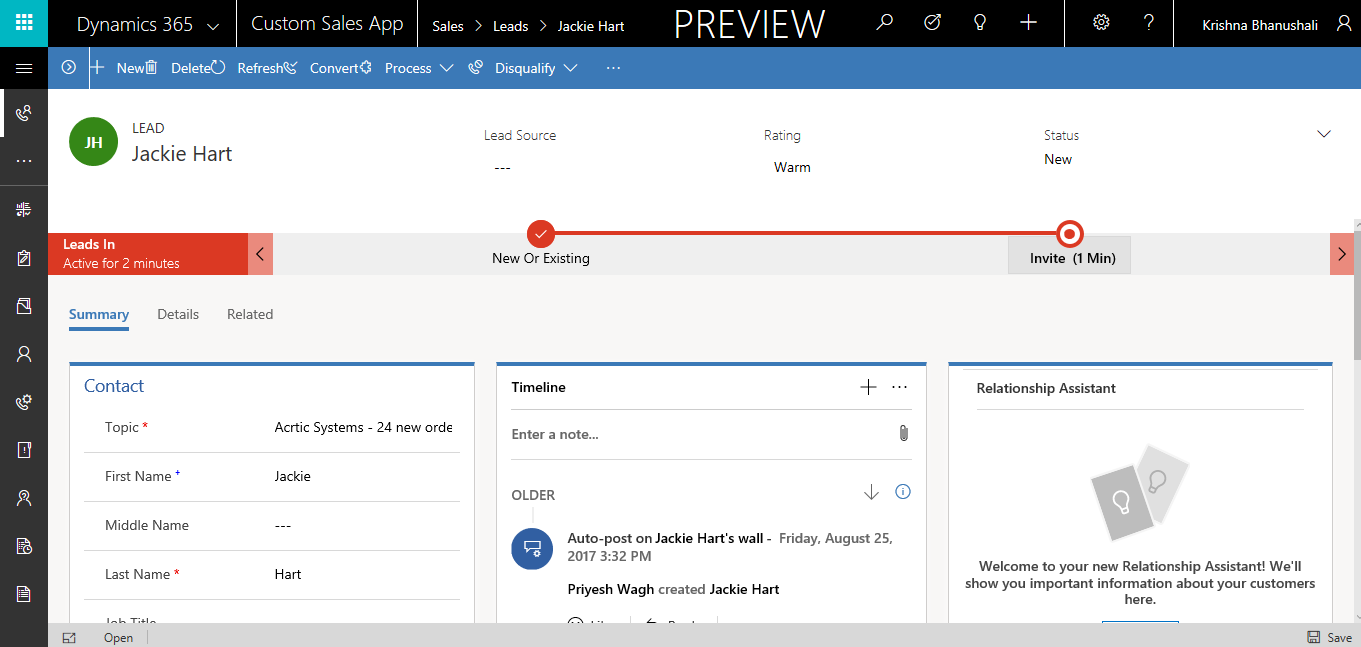Open the document-with-clock sidebar icon

[24, 546]
